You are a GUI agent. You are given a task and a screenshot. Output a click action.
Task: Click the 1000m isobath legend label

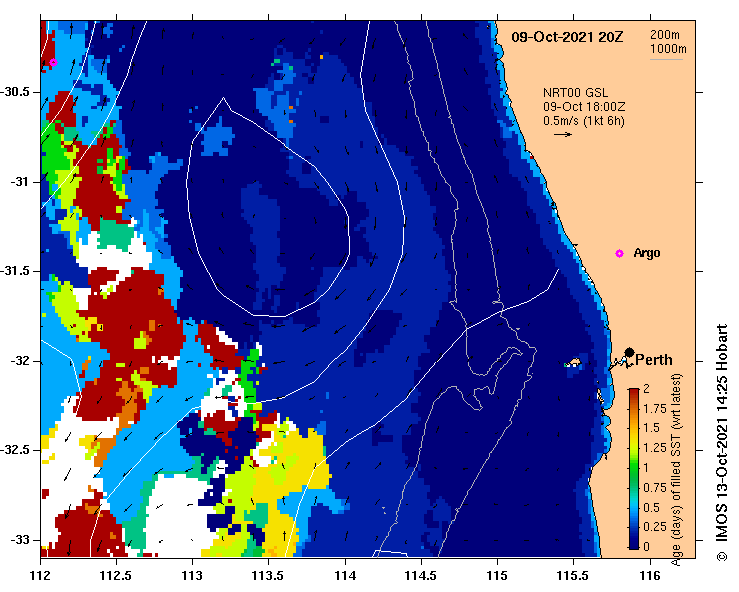pyautogui.click(x=668, y=49)
